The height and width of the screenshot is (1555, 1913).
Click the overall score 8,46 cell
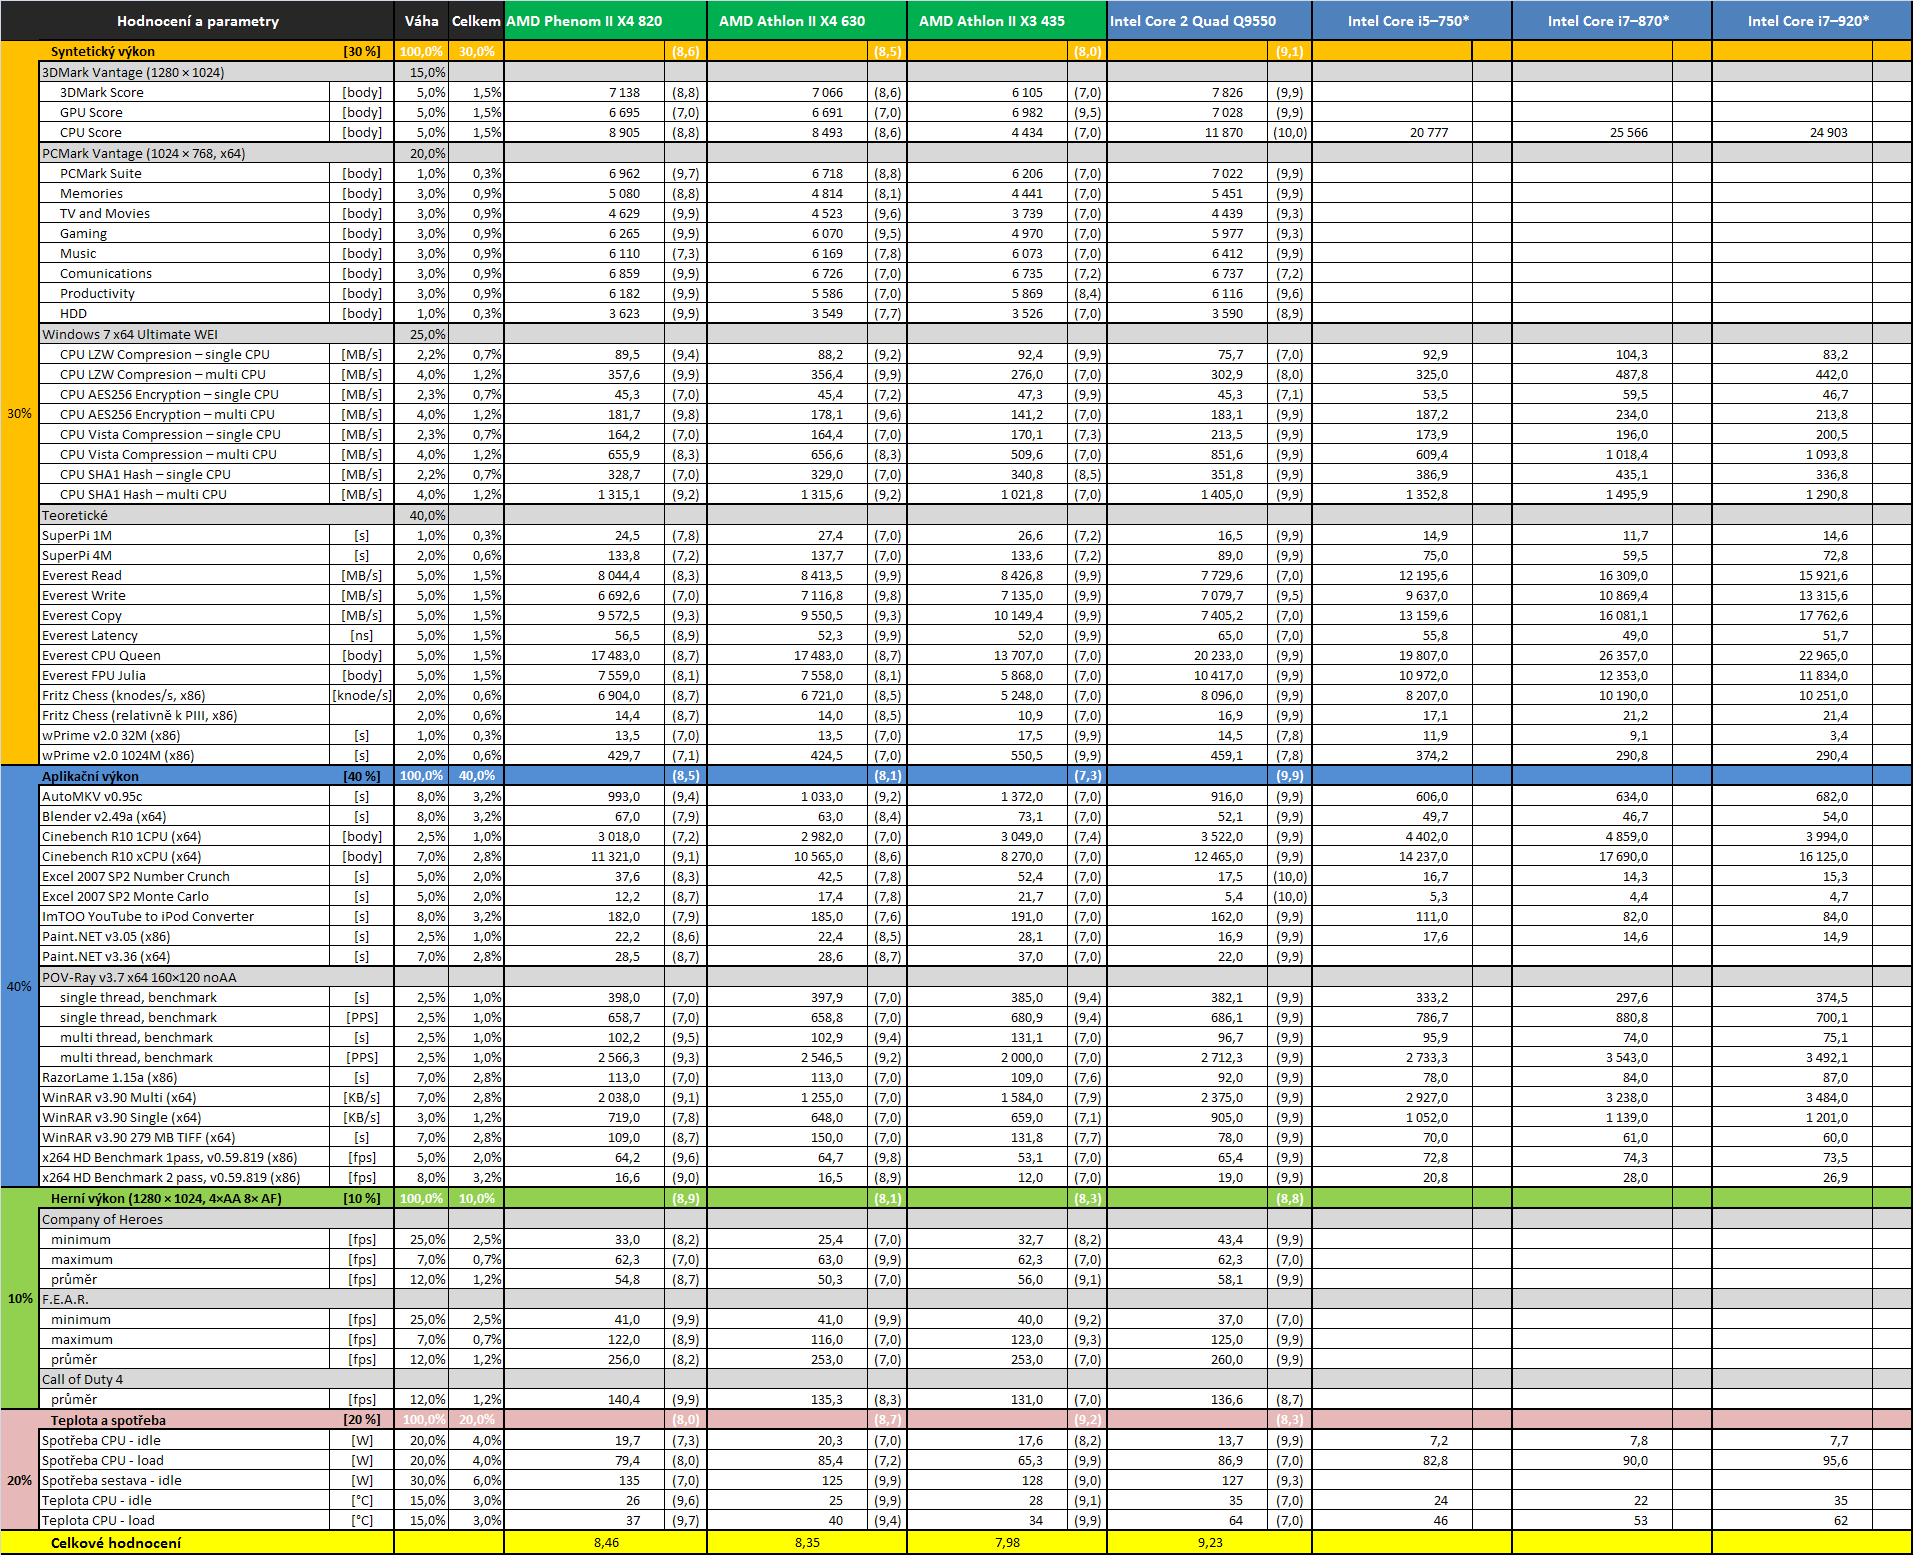pyautogui.click(x=606, y=1542)
